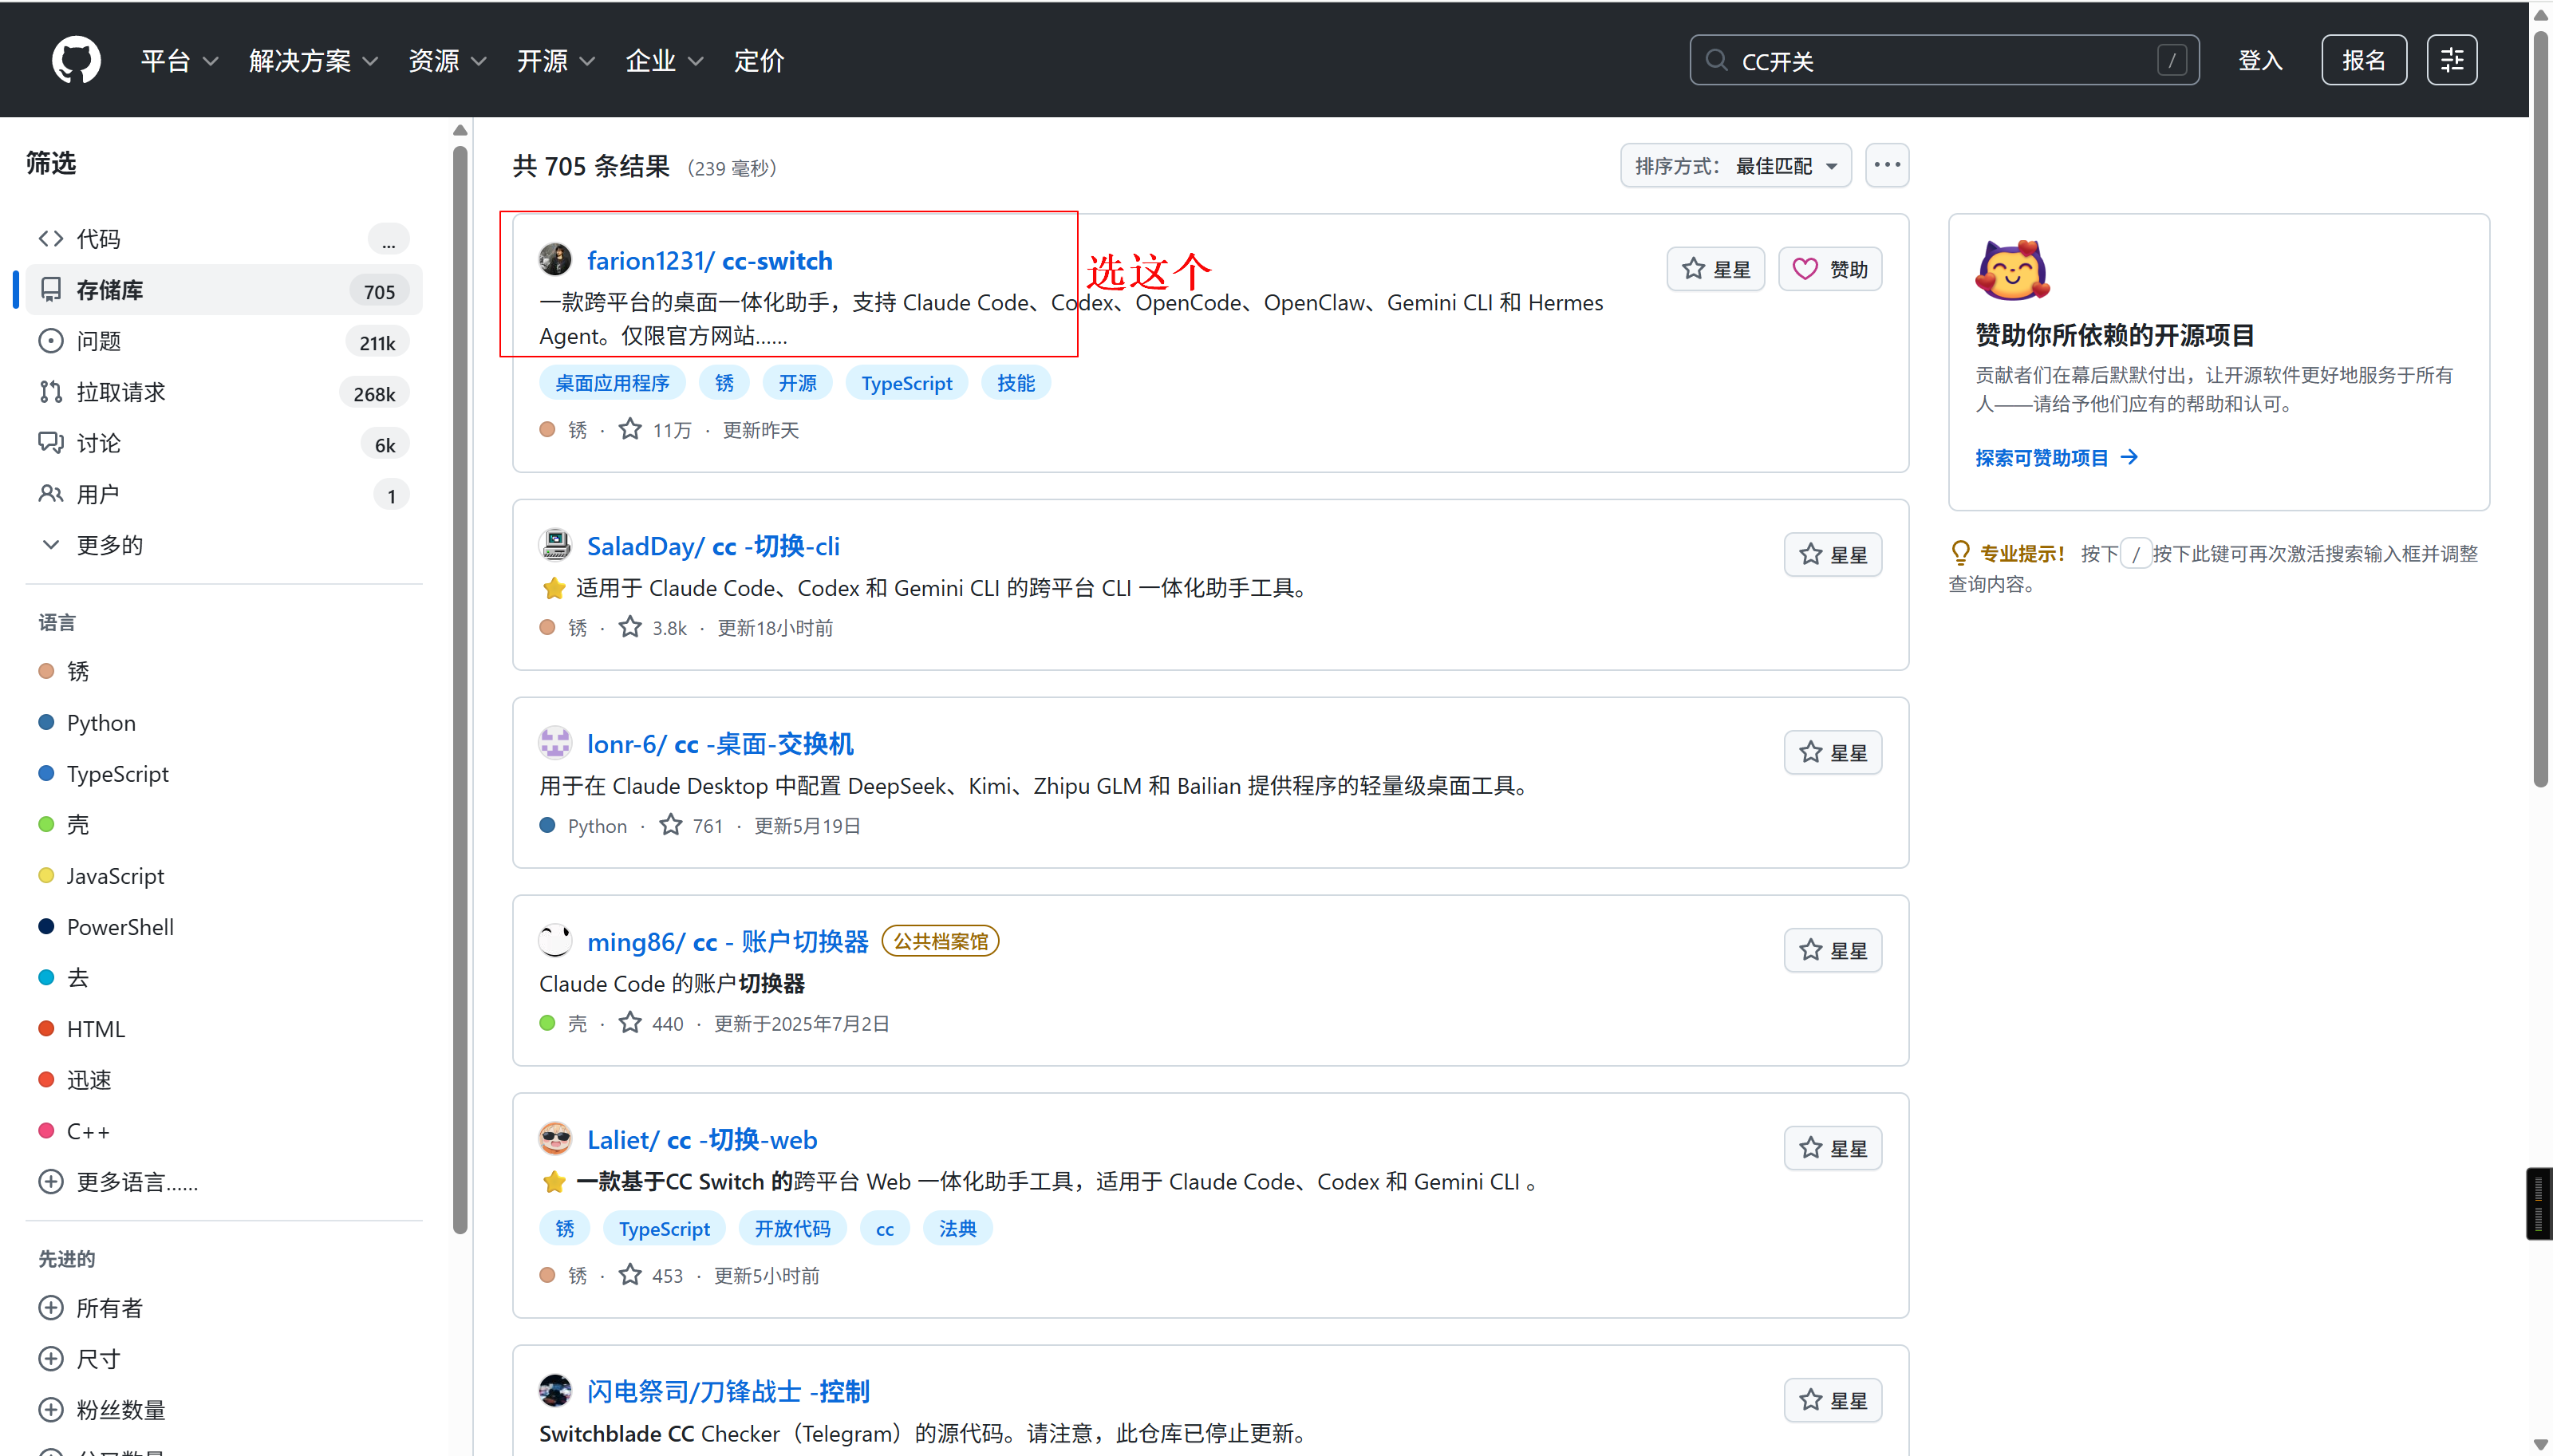Open SaladDay/cc-切换-cli repository
This screenshot has height=1456, width=2553.
713,547
